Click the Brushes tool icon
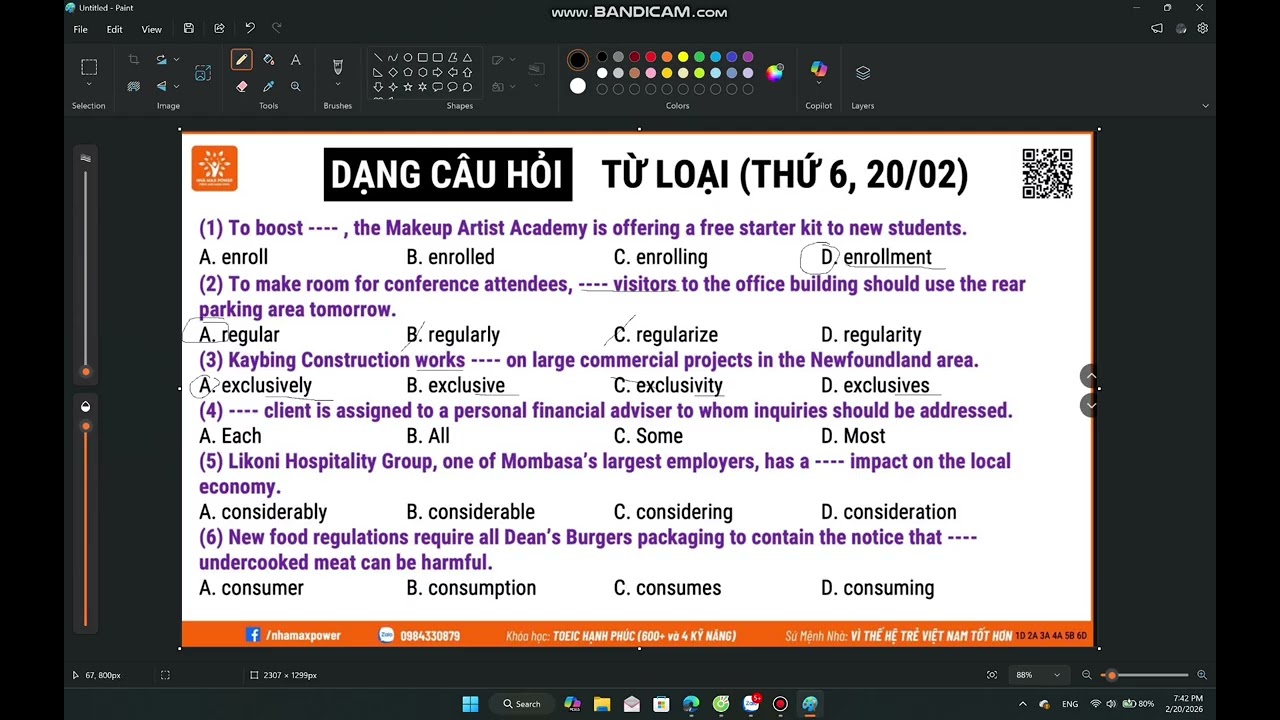 337,66
